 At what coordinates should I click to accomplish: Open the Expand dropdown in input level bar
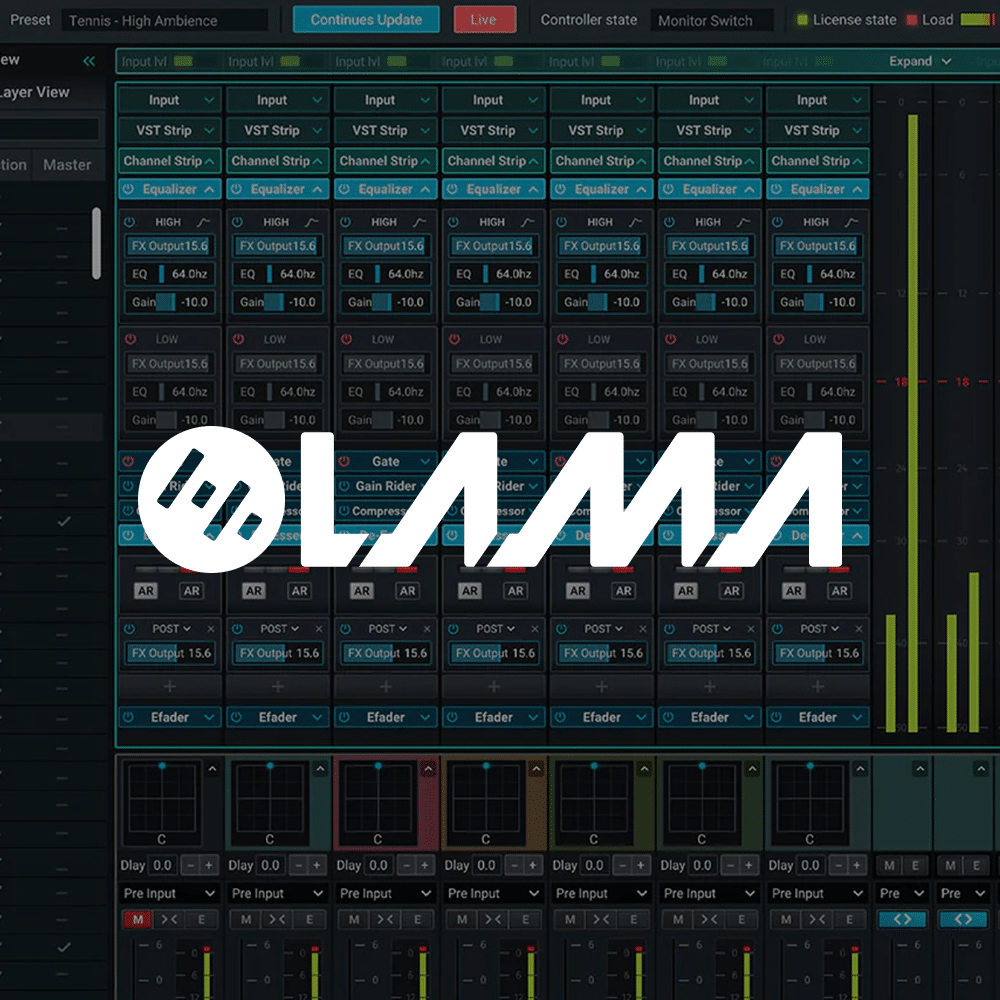pyautogui.click(x=920, y=62)
